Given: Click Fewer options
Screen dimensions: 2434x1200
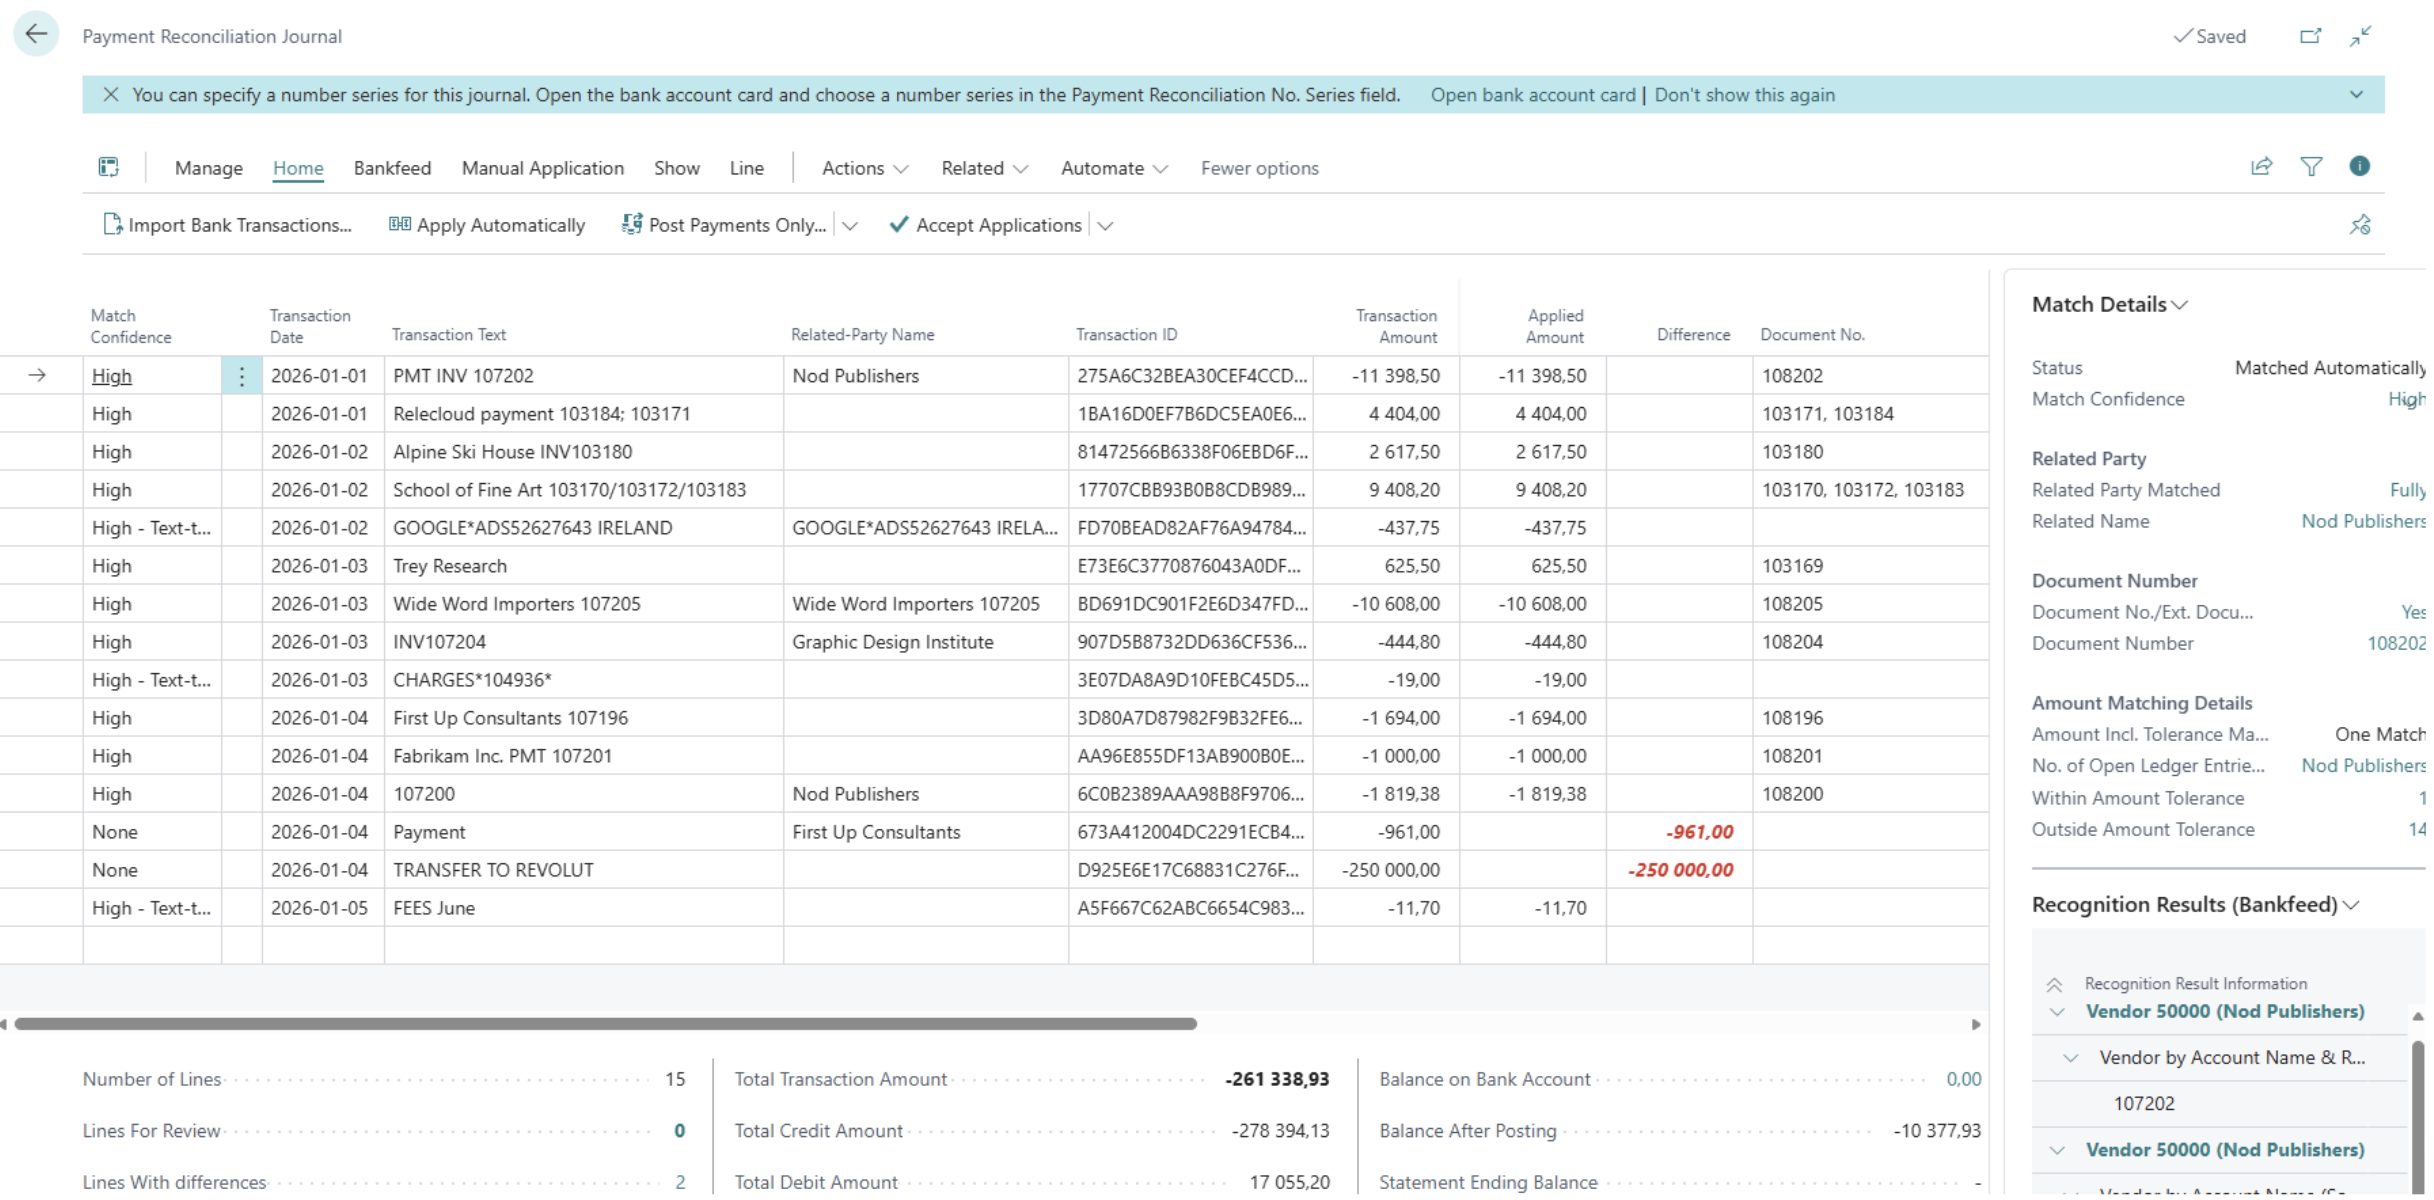Looking at the screenshot, I should point(1259,168).
